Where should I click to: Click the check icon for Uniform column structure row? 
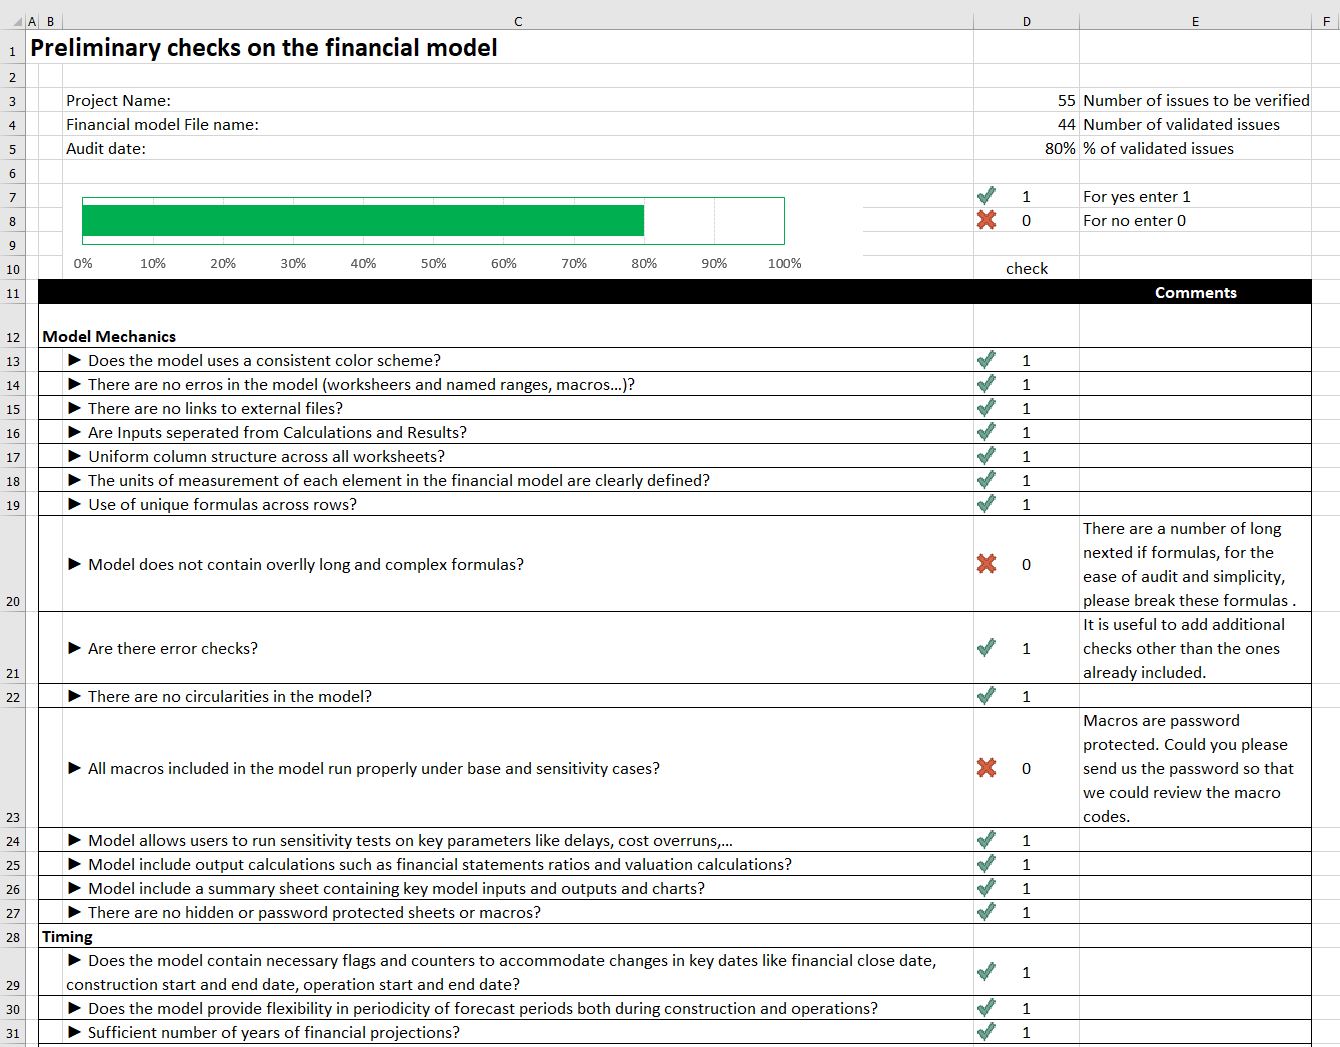pos(986,455)
